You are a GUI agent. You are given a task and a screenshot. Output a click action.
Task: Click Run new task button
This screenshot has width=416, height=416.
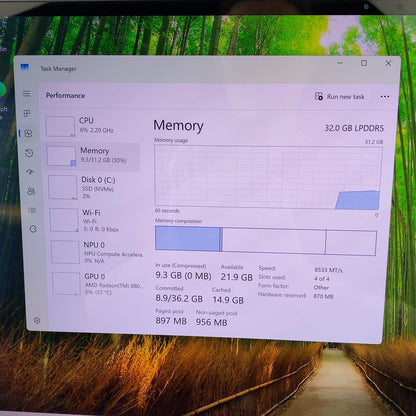click(x=340, y=97)
